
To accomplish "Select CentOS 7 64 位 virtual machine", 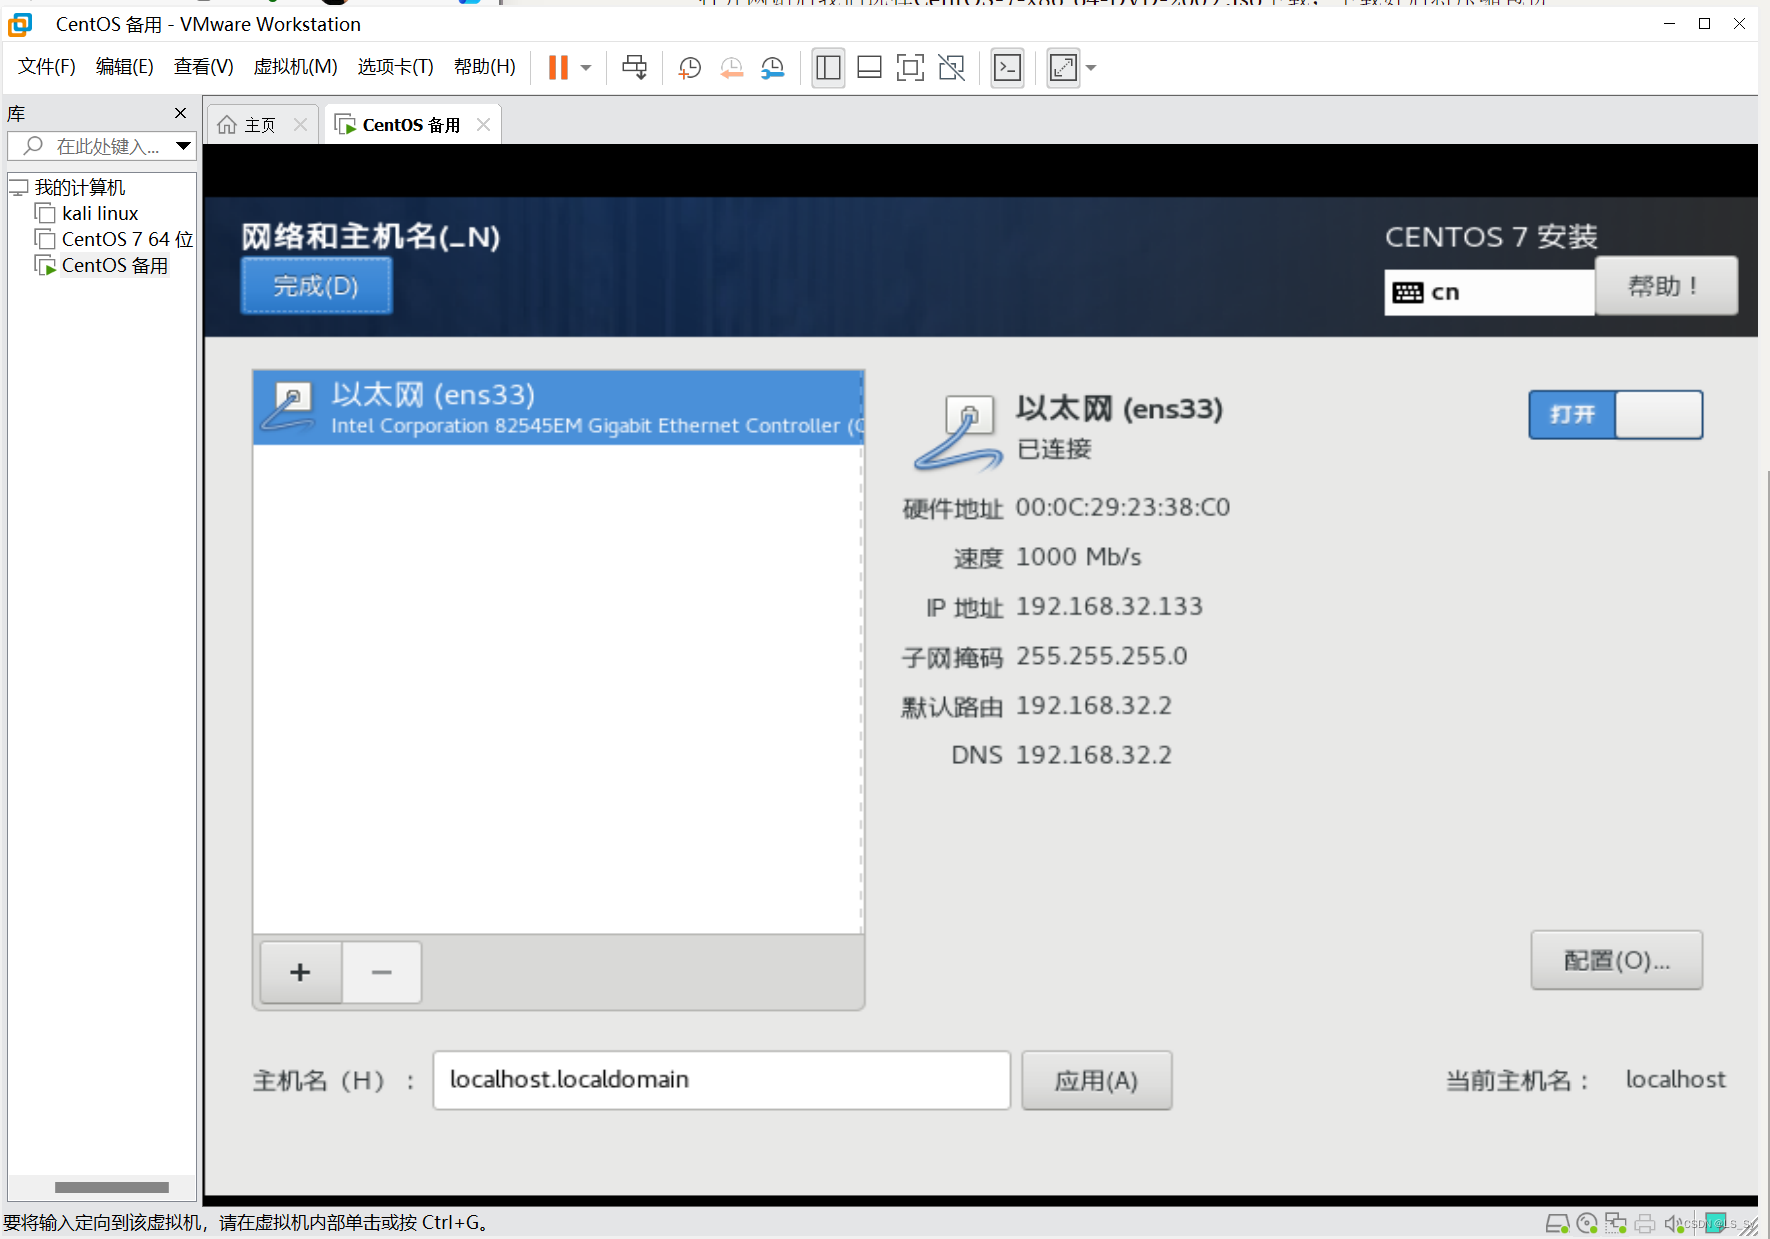I will [127, 239].
